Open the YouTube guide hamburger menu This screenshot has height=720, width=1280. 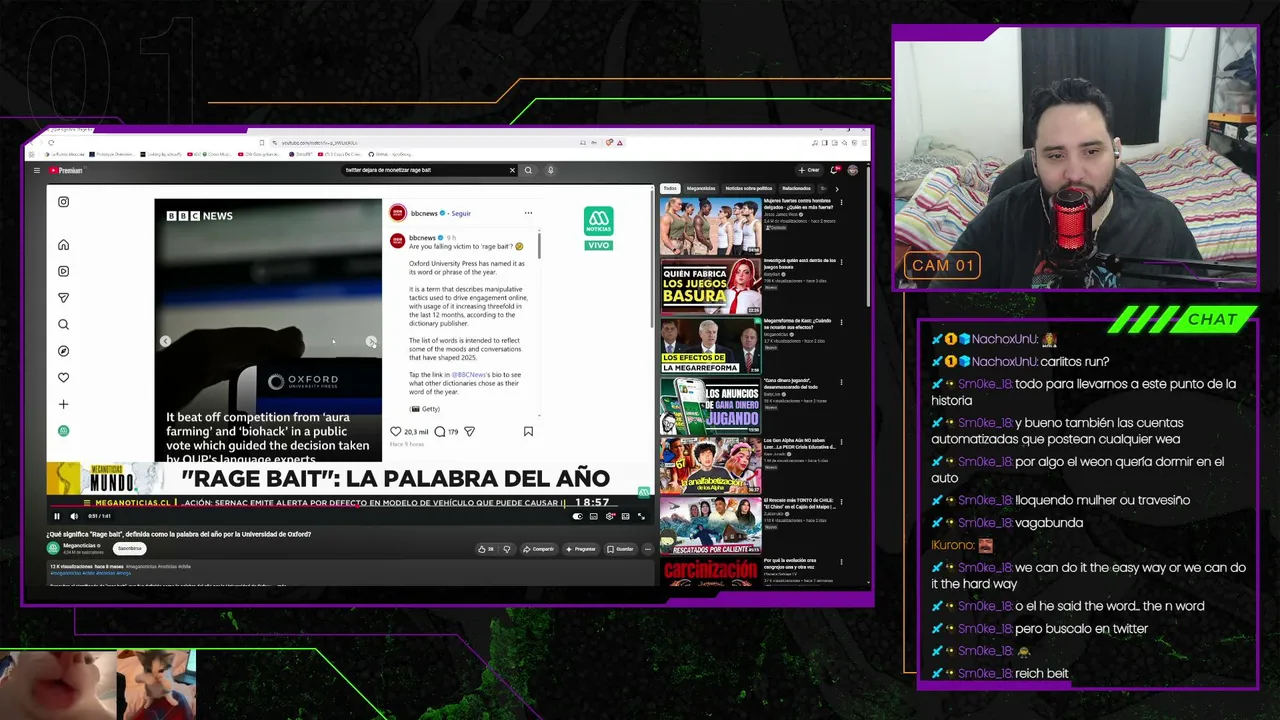point(37,170)
